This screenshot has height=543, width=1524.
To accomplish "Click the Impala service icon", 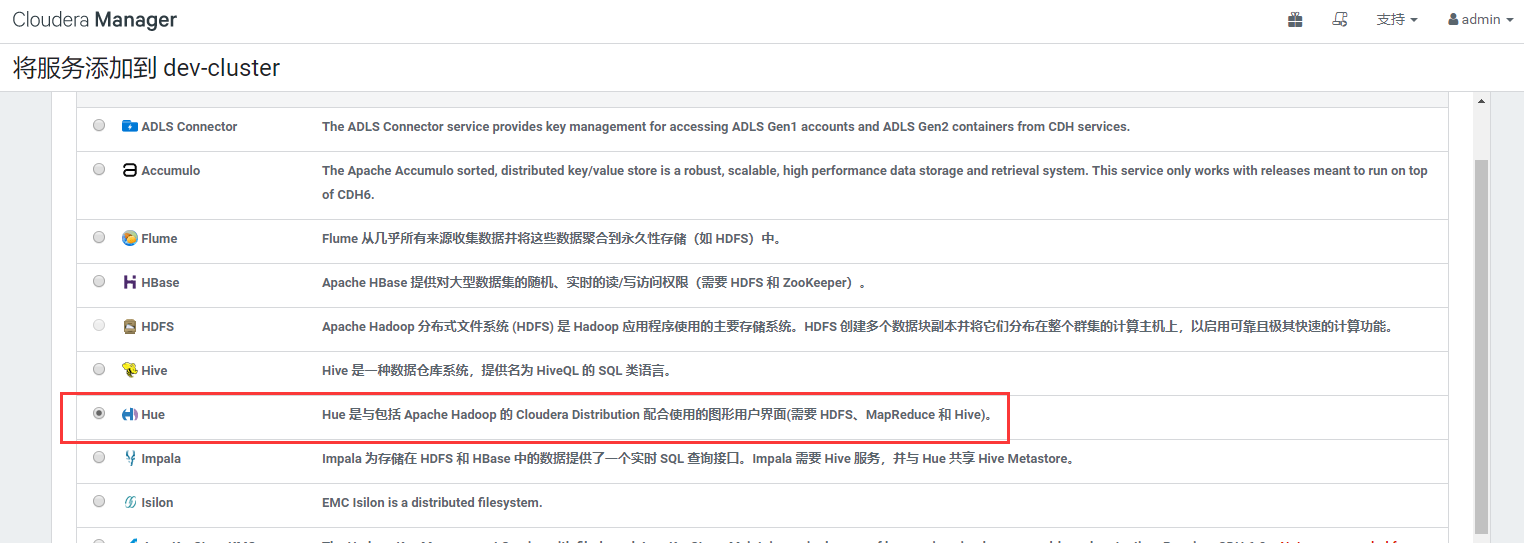I will click(130, 458).
